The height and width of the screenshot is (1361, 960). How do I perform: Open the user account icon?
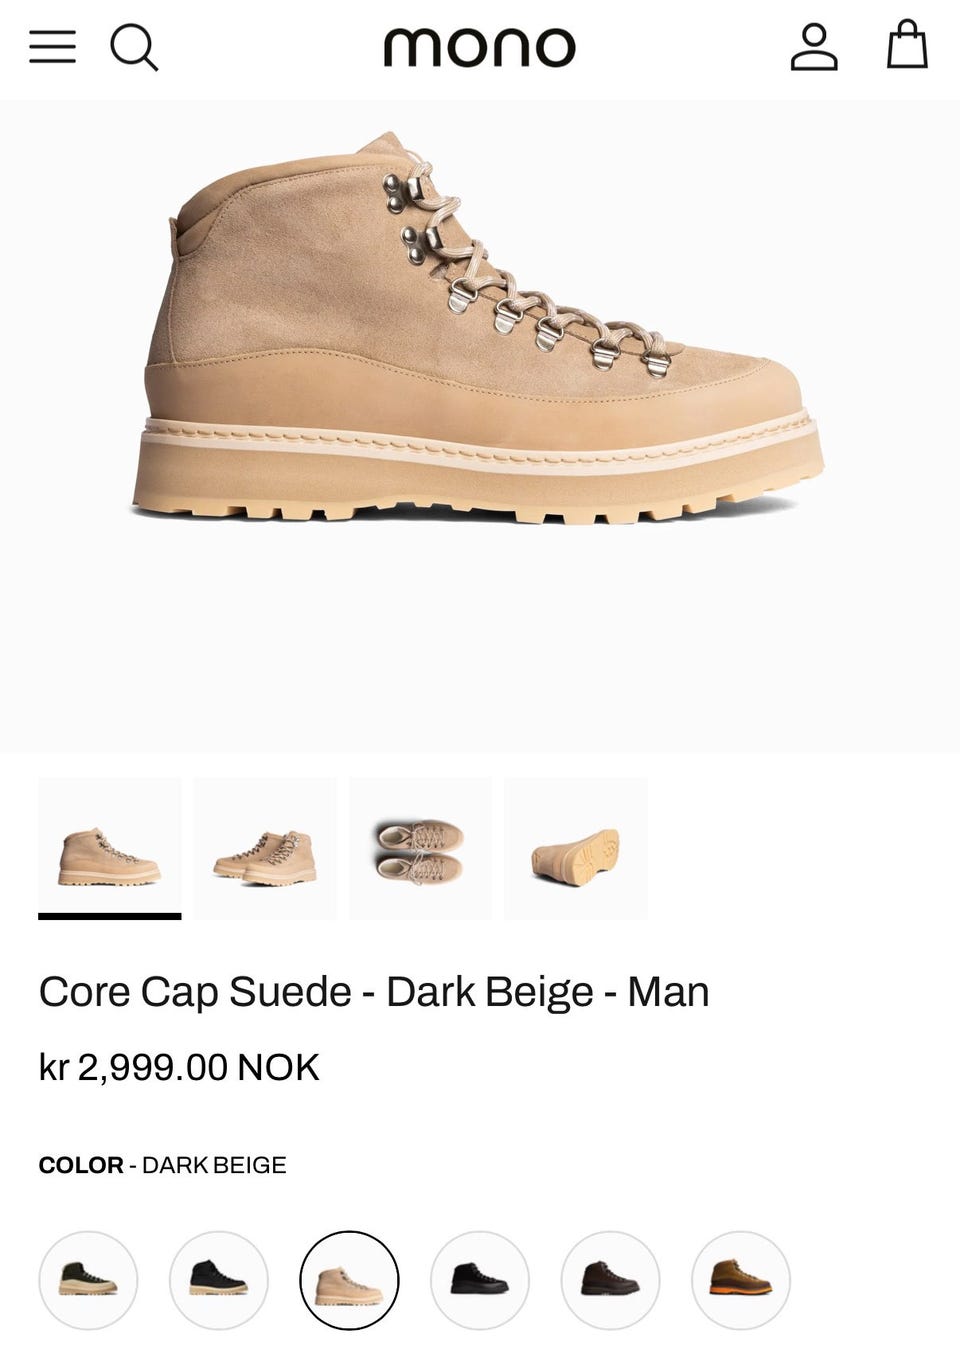coord(814,47)
